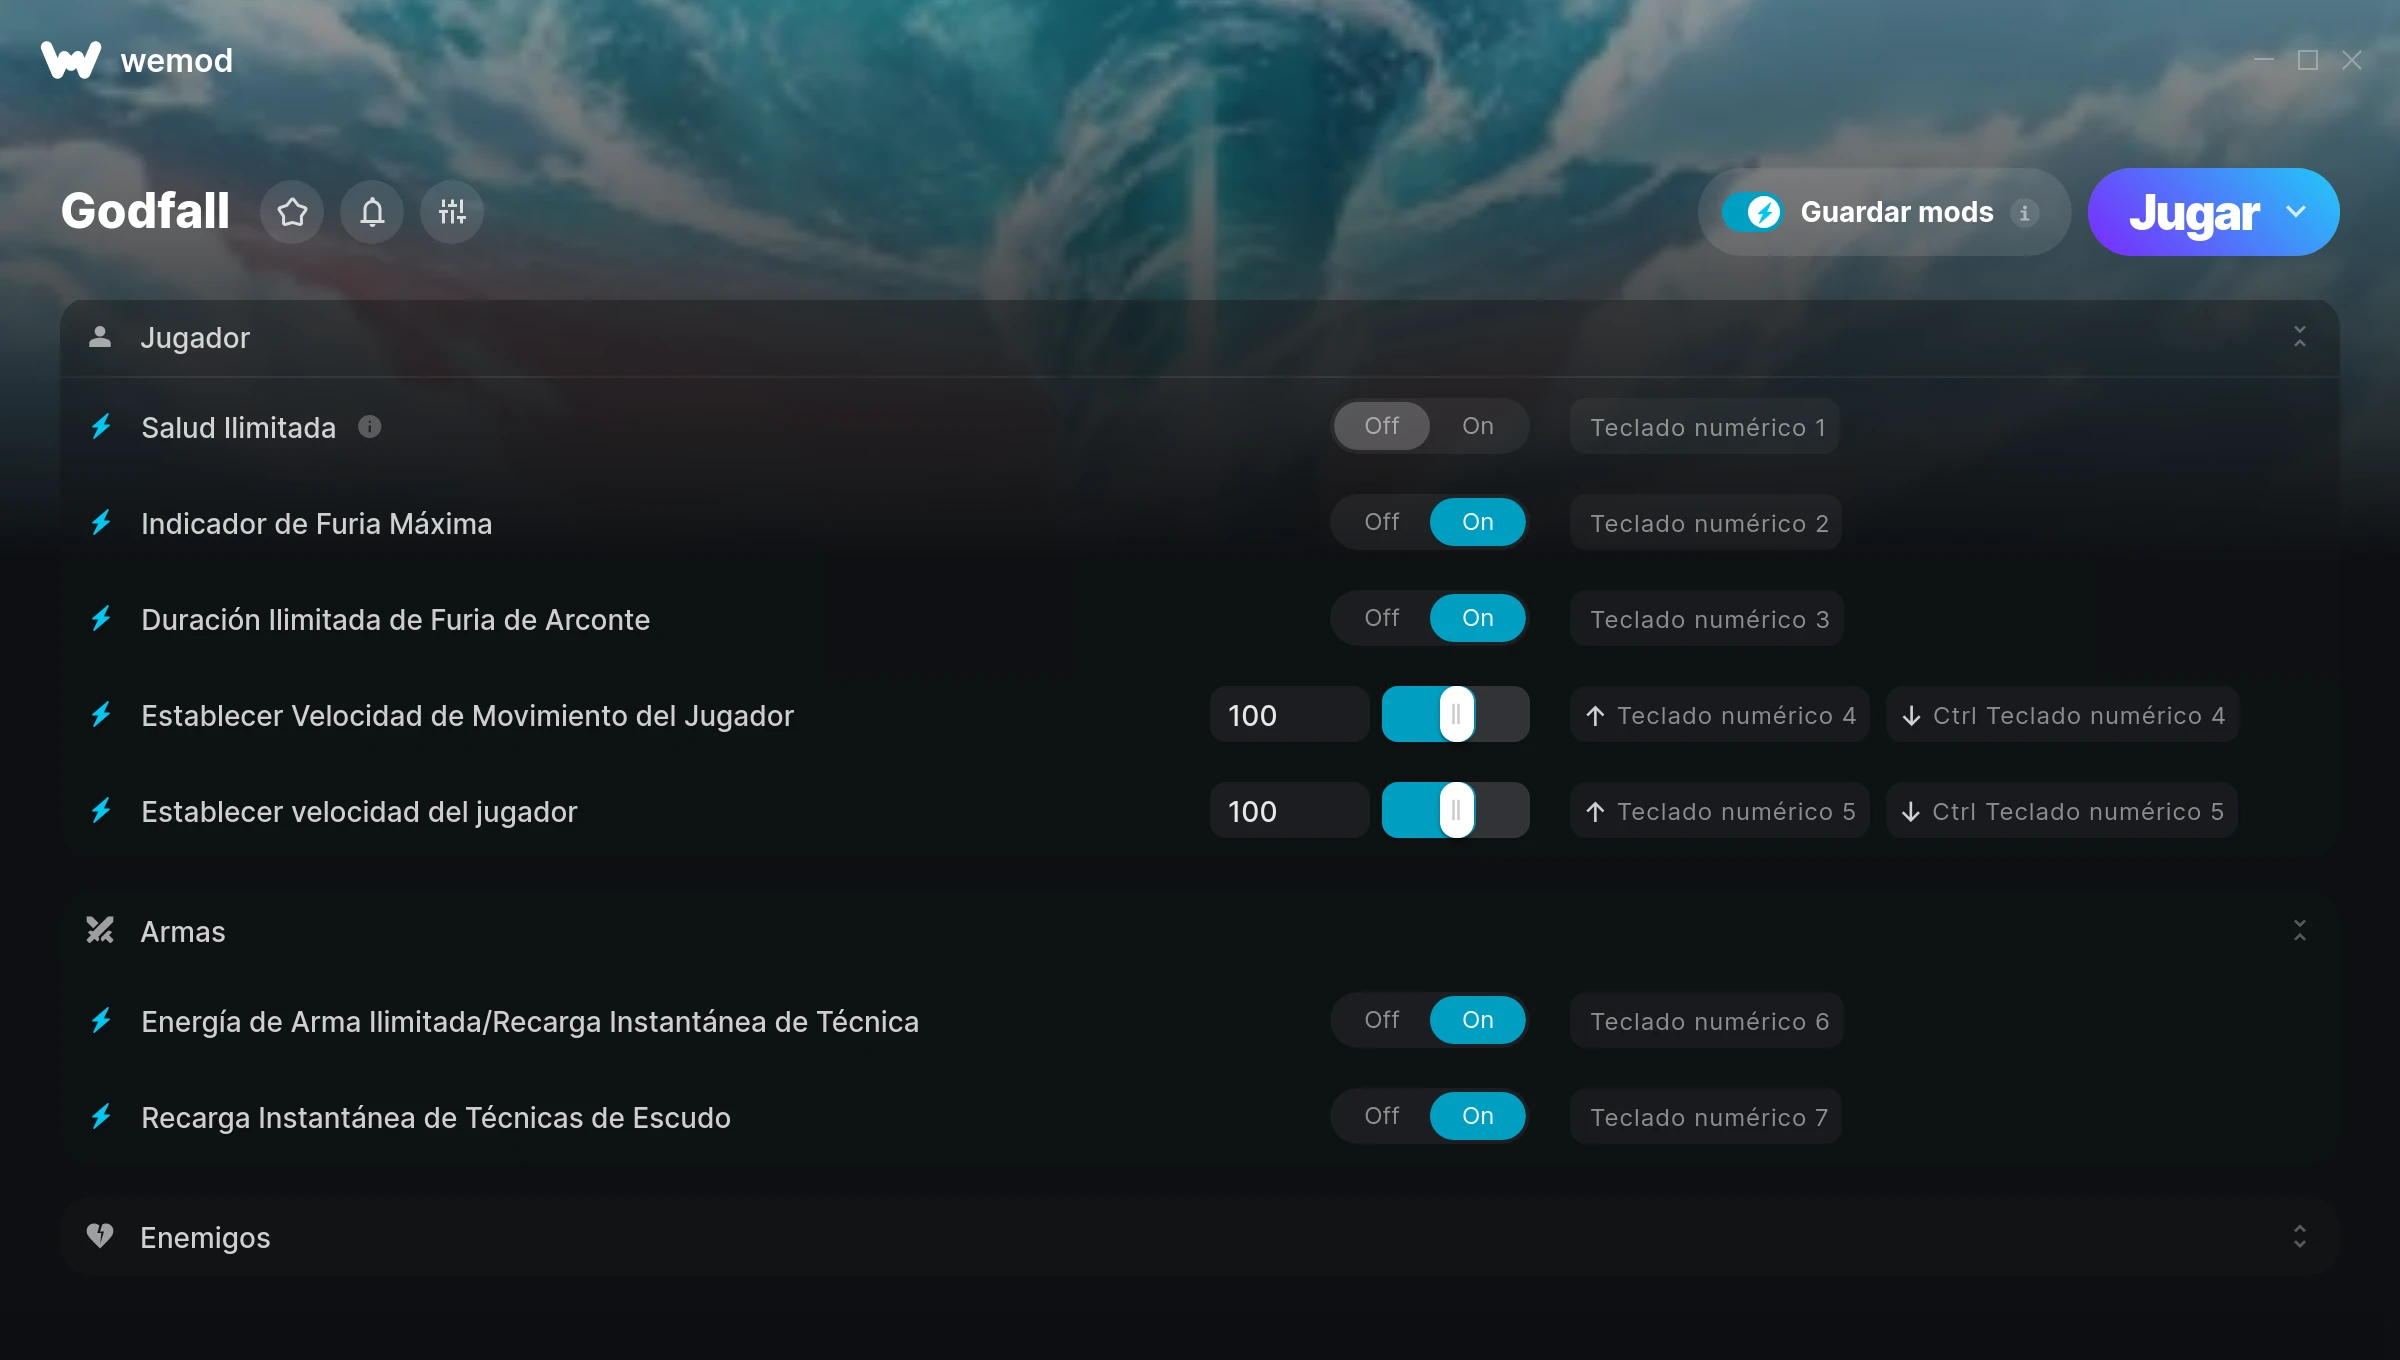Set Recarga Instantánea de Técnicas de Escudo Off

click(x=1382, y=1116)
